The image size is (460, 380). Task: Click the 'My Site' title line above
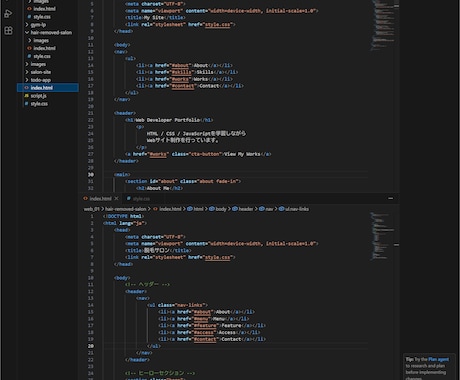(x=155, y=17)
